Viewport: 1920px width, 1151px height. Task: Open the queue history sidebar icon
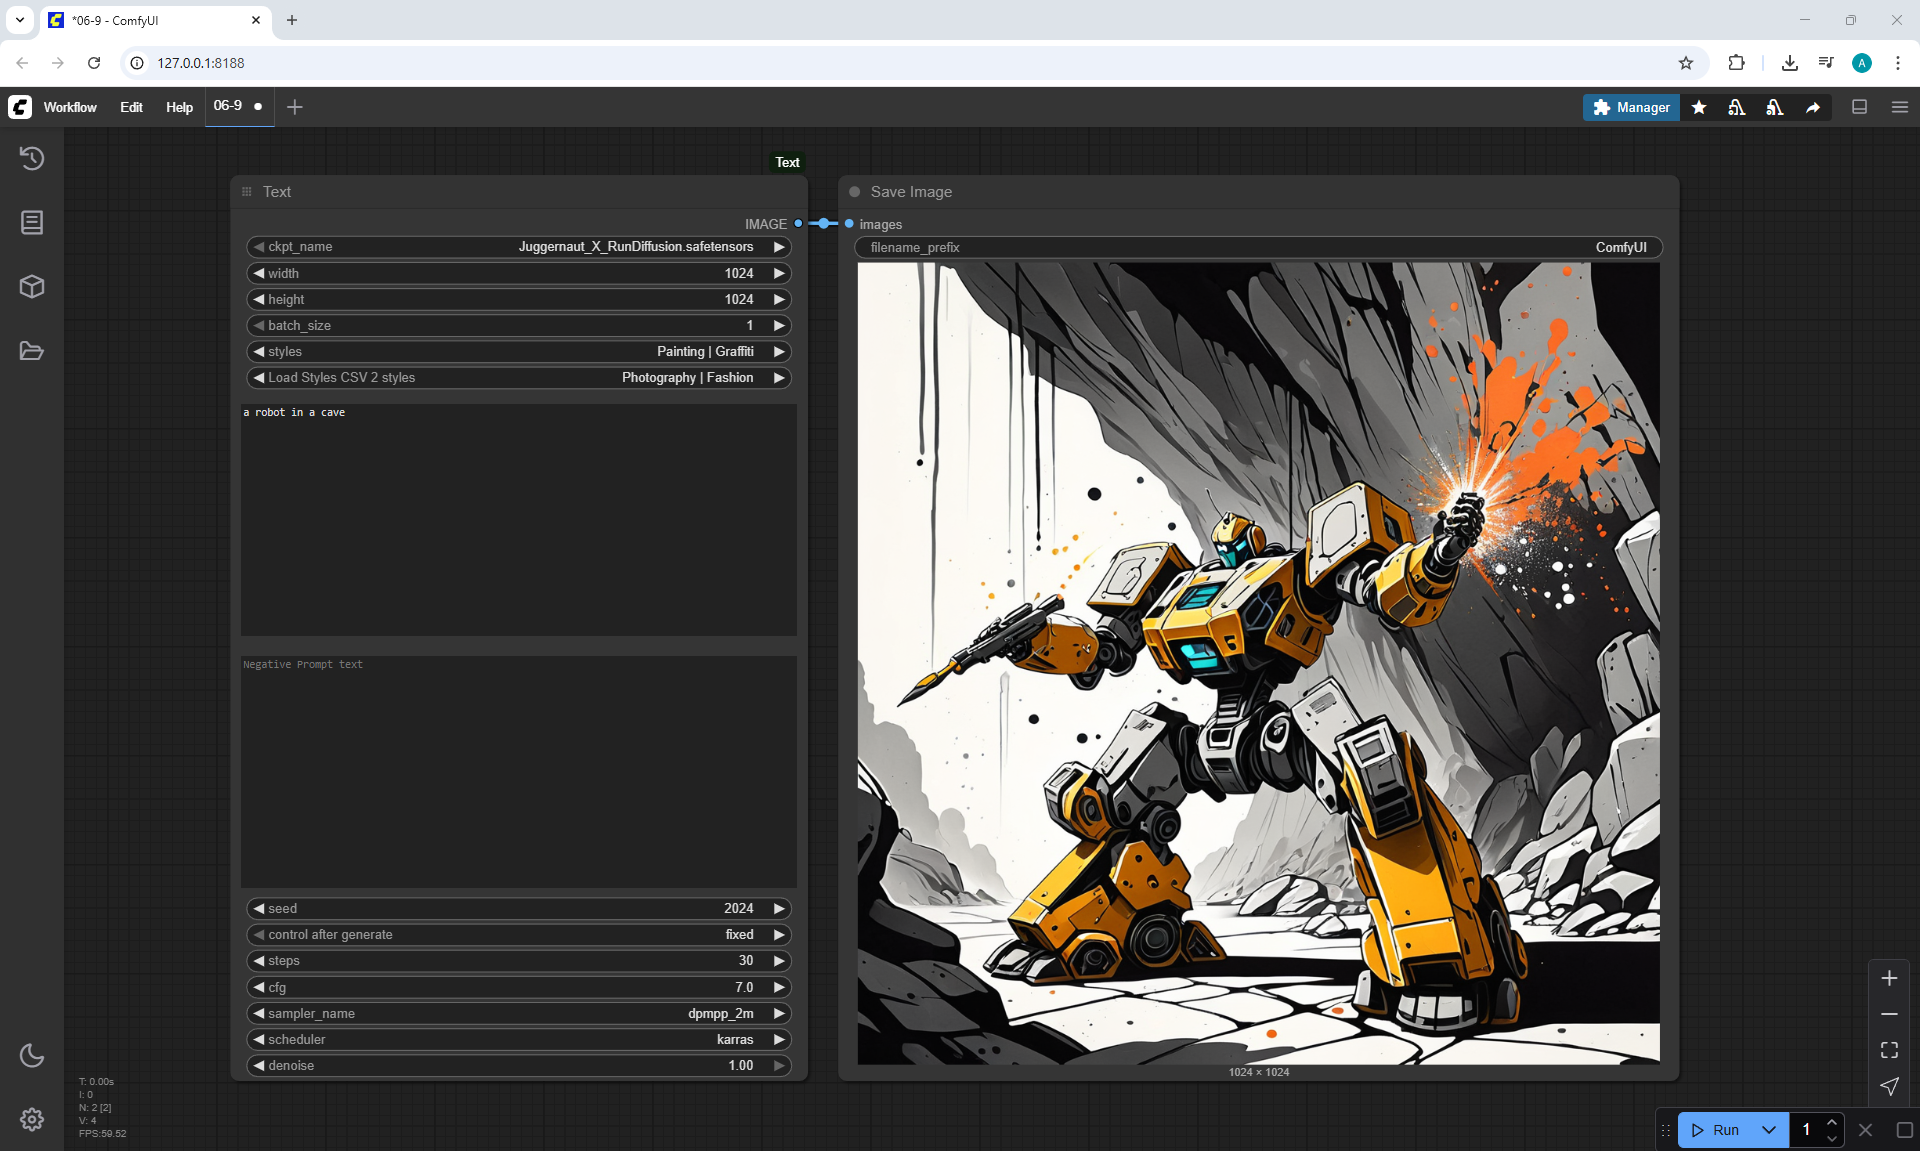(x=32, y=158)
